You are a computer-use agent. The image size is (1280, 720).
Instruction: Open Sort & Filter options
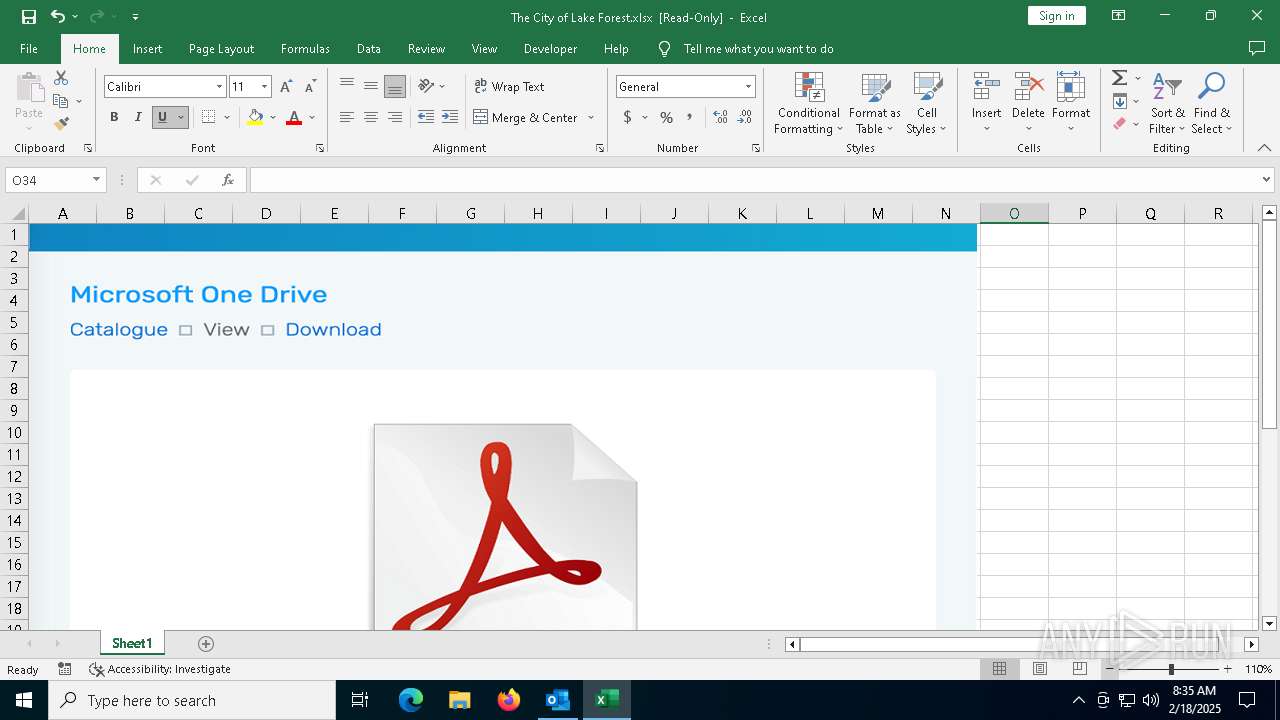[1167, 103]
